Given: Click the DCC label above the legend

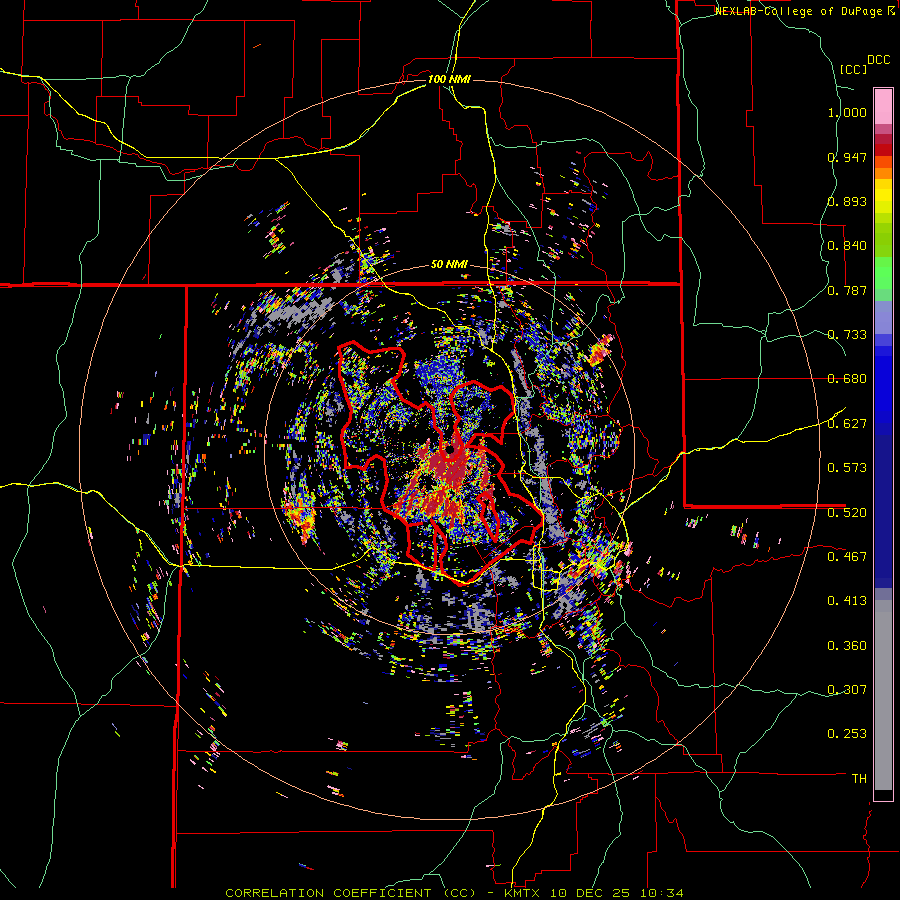Looking at the screenshot, I should tap(878, 60).
